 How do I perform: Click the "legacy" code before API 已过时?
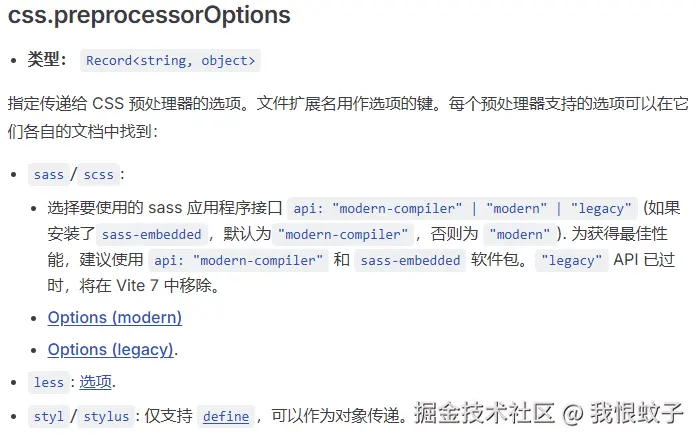[572, 260]
